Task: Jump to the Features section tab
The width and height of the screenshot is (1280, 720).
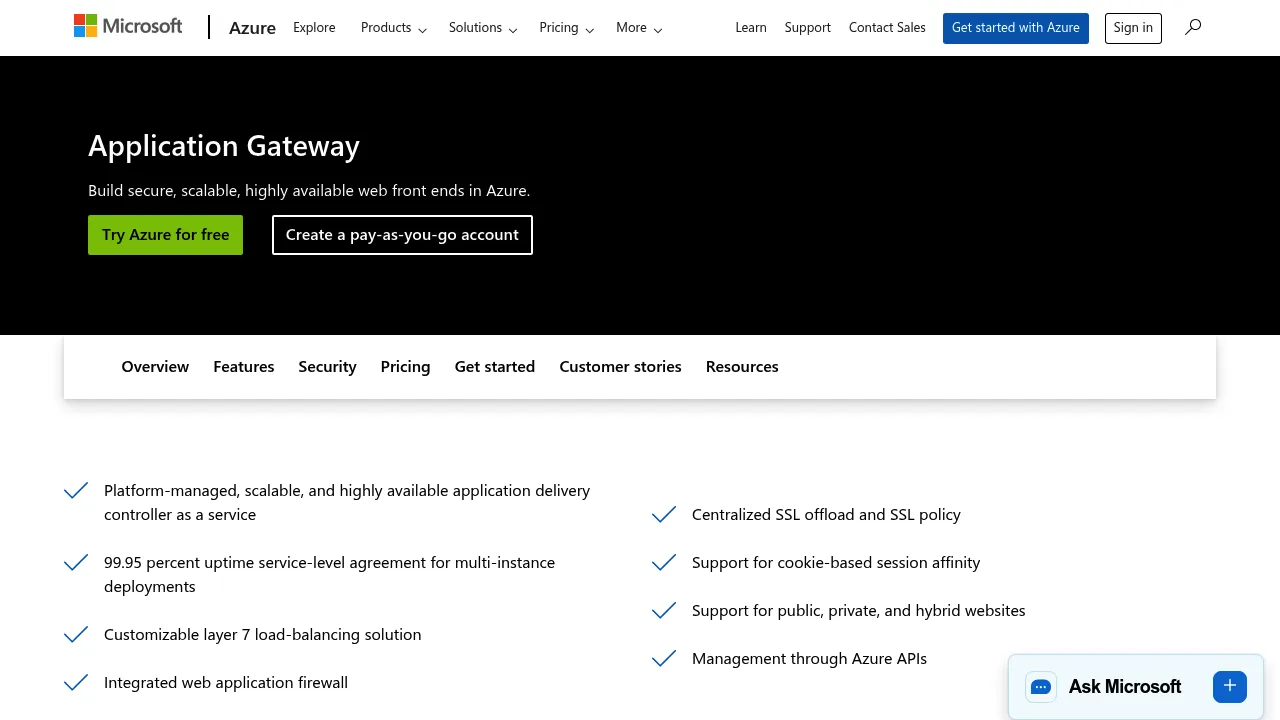Action: pos(244,367)
